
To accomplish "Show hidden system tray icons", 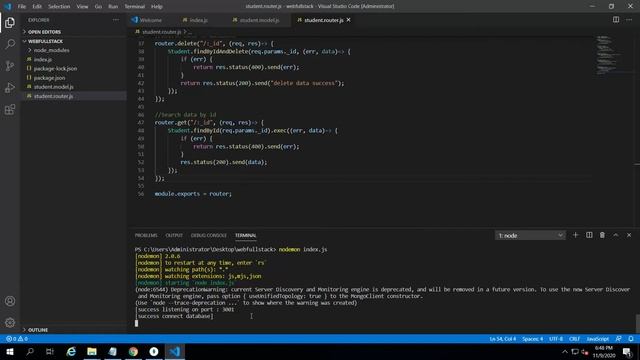I will pos(564,351).
